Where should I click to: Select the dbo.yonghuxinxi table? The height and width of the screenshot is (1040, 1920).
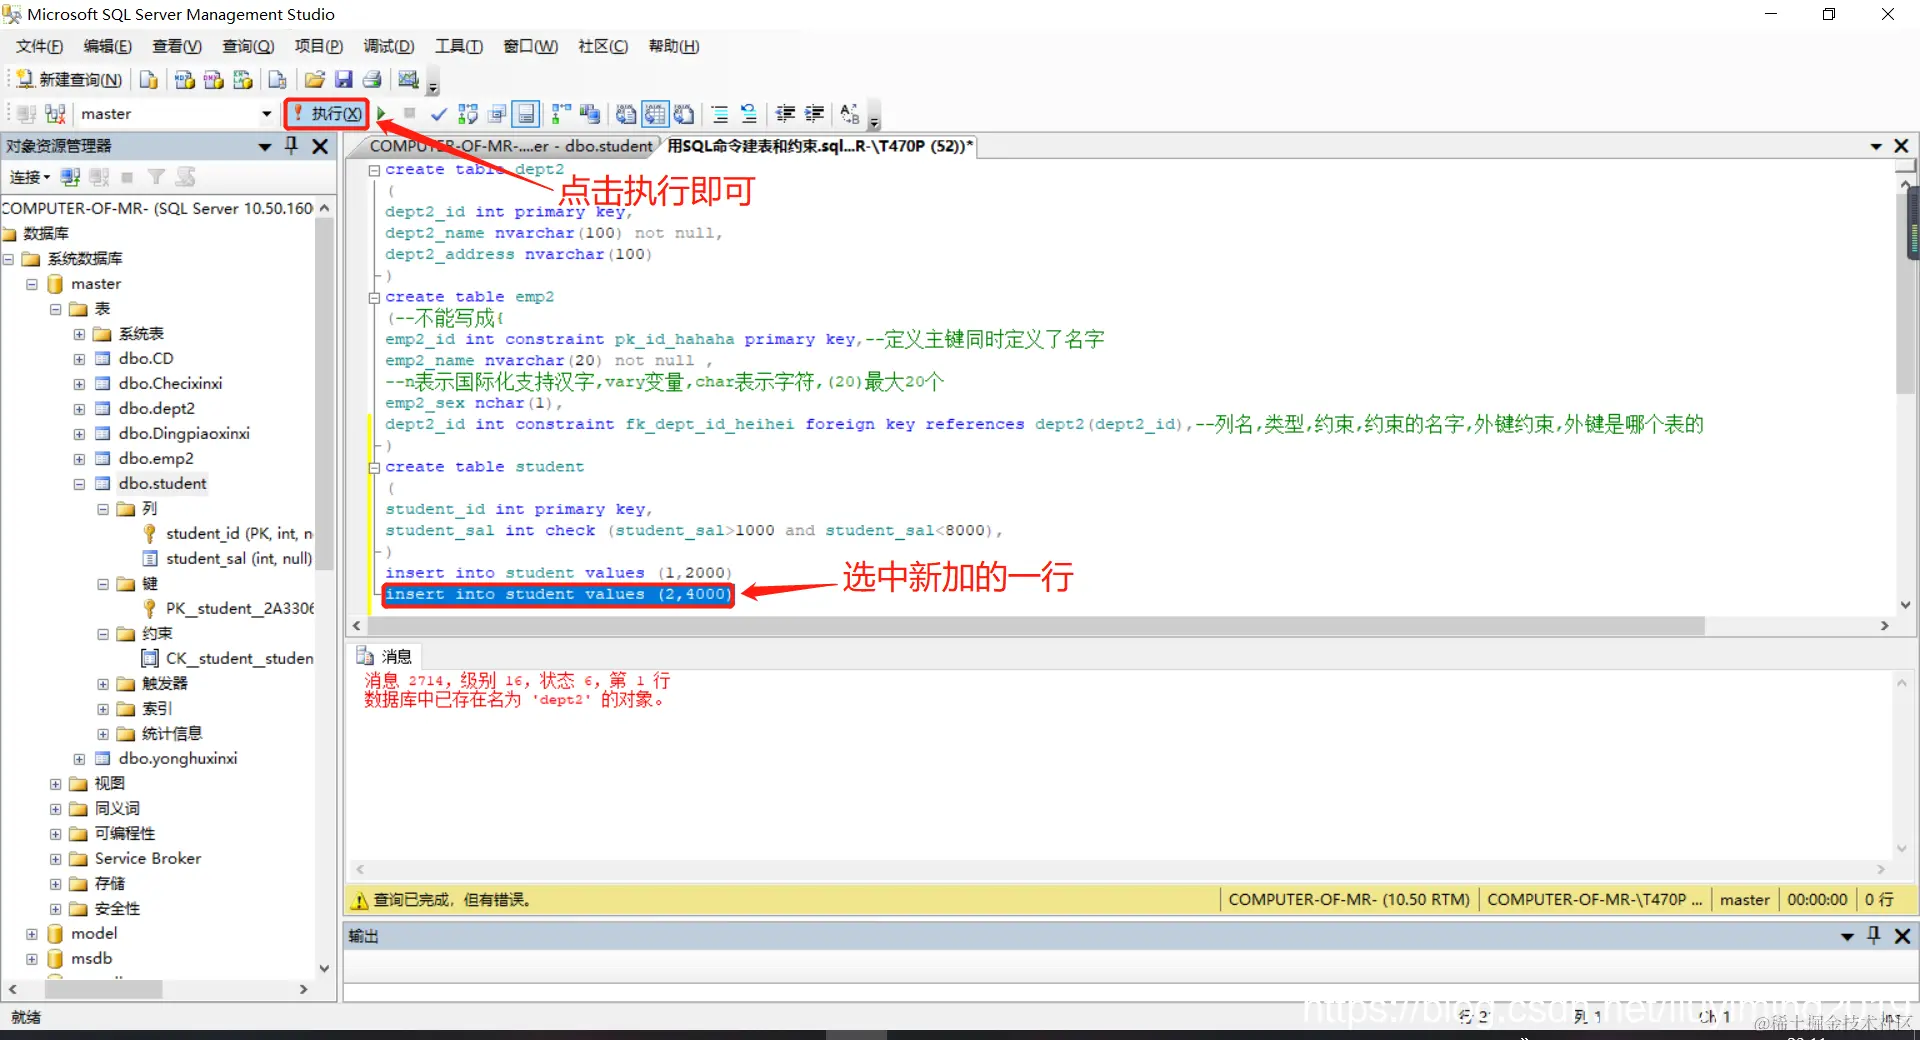click(x=177, y=758)
